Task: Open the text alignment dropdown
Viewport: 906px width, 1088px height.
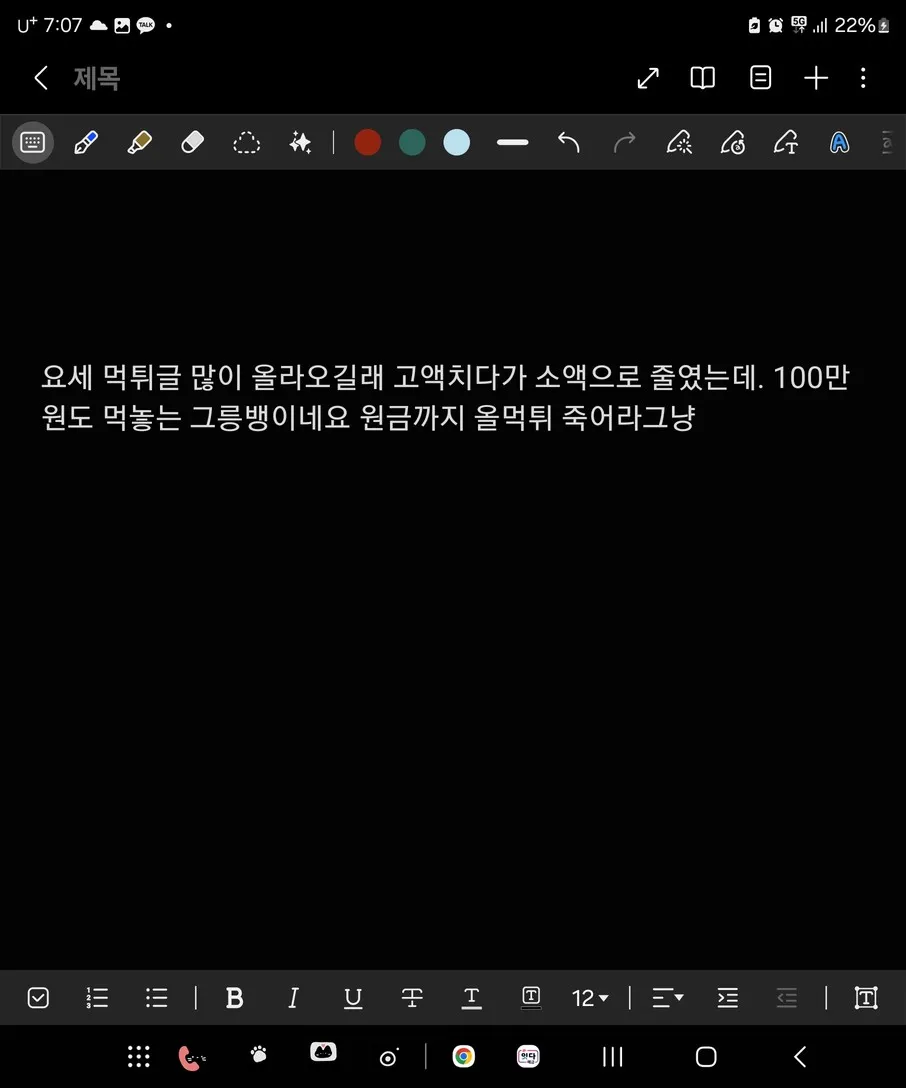Action: (x=667, y=998)
